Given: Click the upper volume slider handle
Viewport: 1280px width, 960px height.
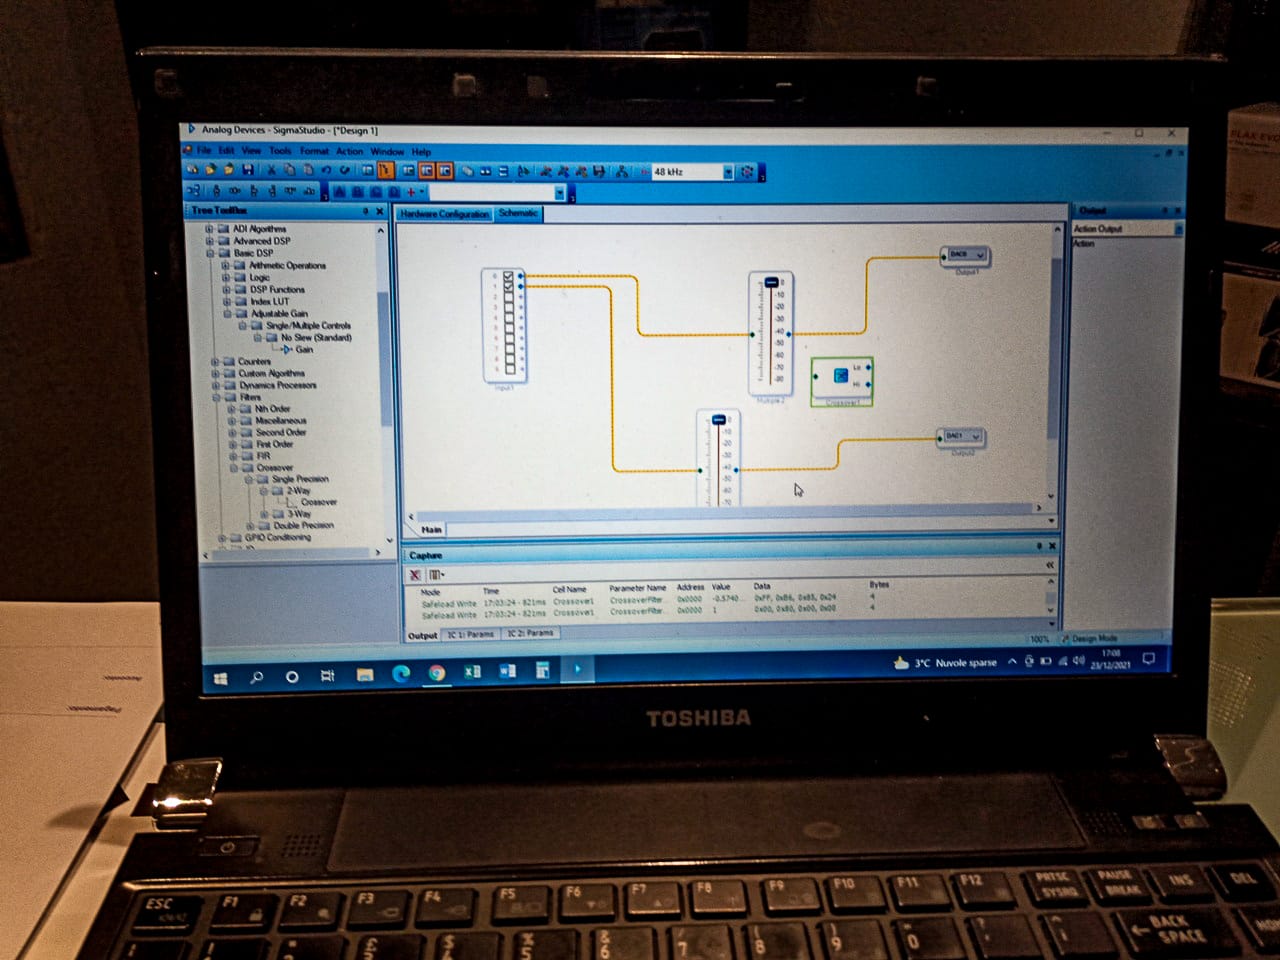Looking at the screenshot, I should (x=771, y=283).
